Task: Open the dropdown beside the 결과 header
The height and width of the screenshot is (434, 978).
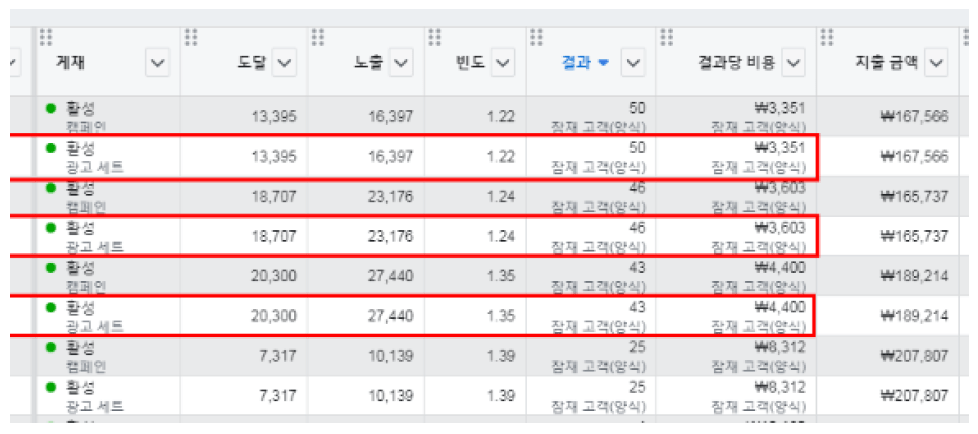Action: tap(633, 64)
